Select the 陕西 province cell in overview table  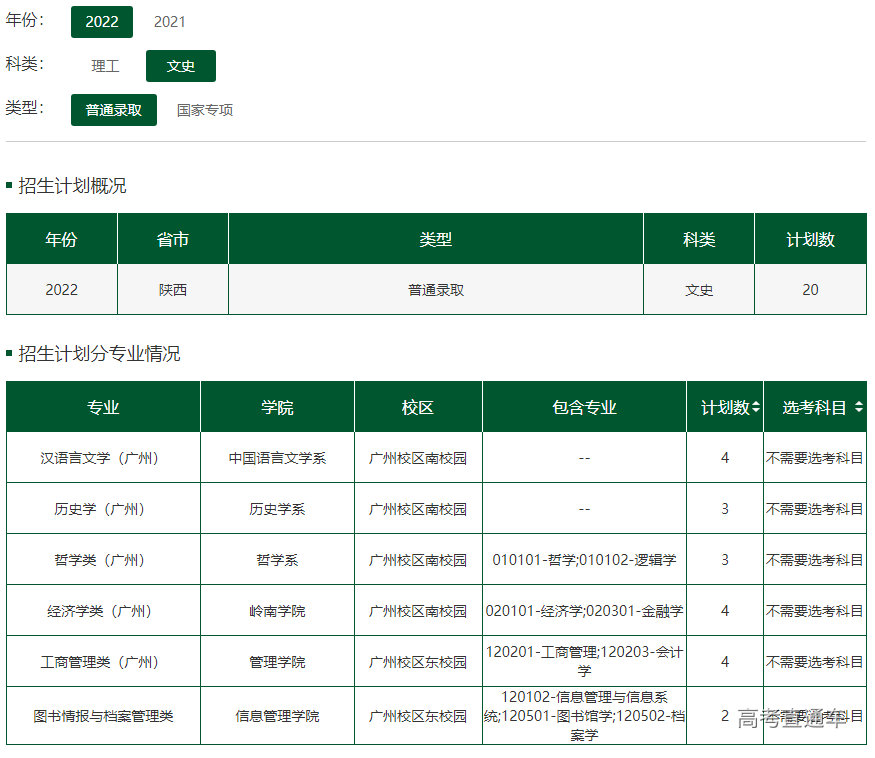(x=172, y=288)
